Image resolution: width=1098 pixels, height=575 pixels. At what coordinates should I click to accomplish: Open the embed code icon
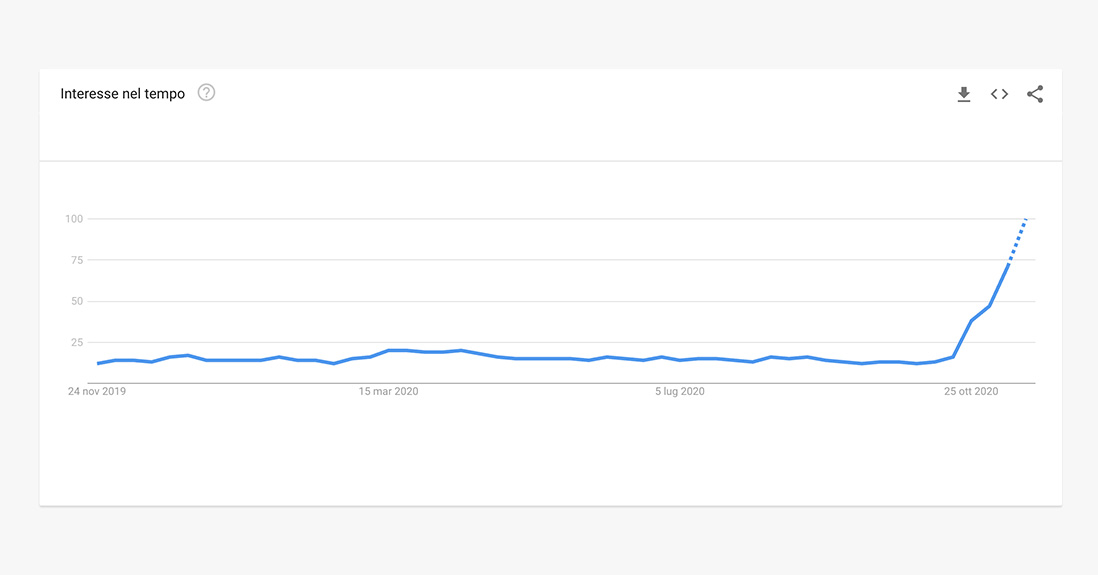tap(999, 94)
